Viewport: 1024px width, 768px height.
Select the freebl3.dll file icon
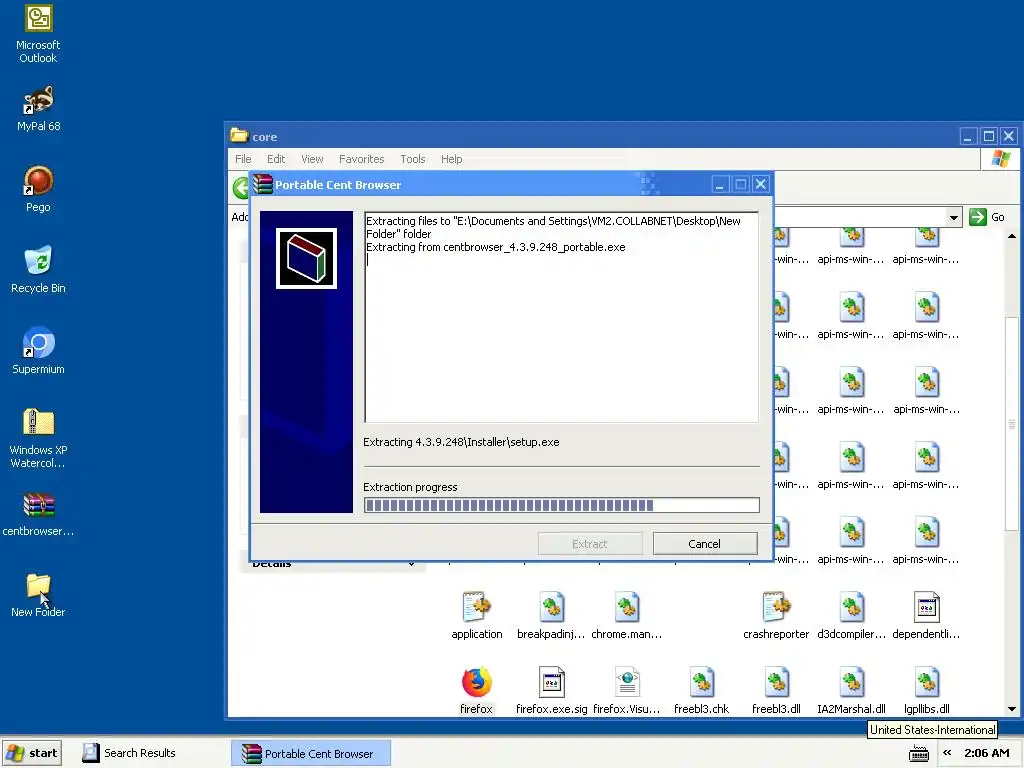(x=776, y=691)
